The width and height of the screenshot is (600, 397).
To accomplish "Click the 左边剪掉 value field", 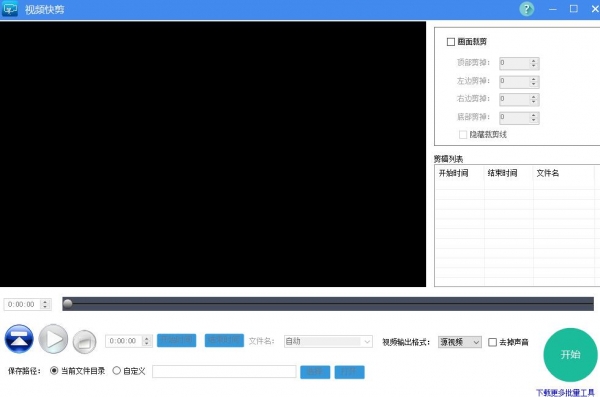I will point(514,81).
